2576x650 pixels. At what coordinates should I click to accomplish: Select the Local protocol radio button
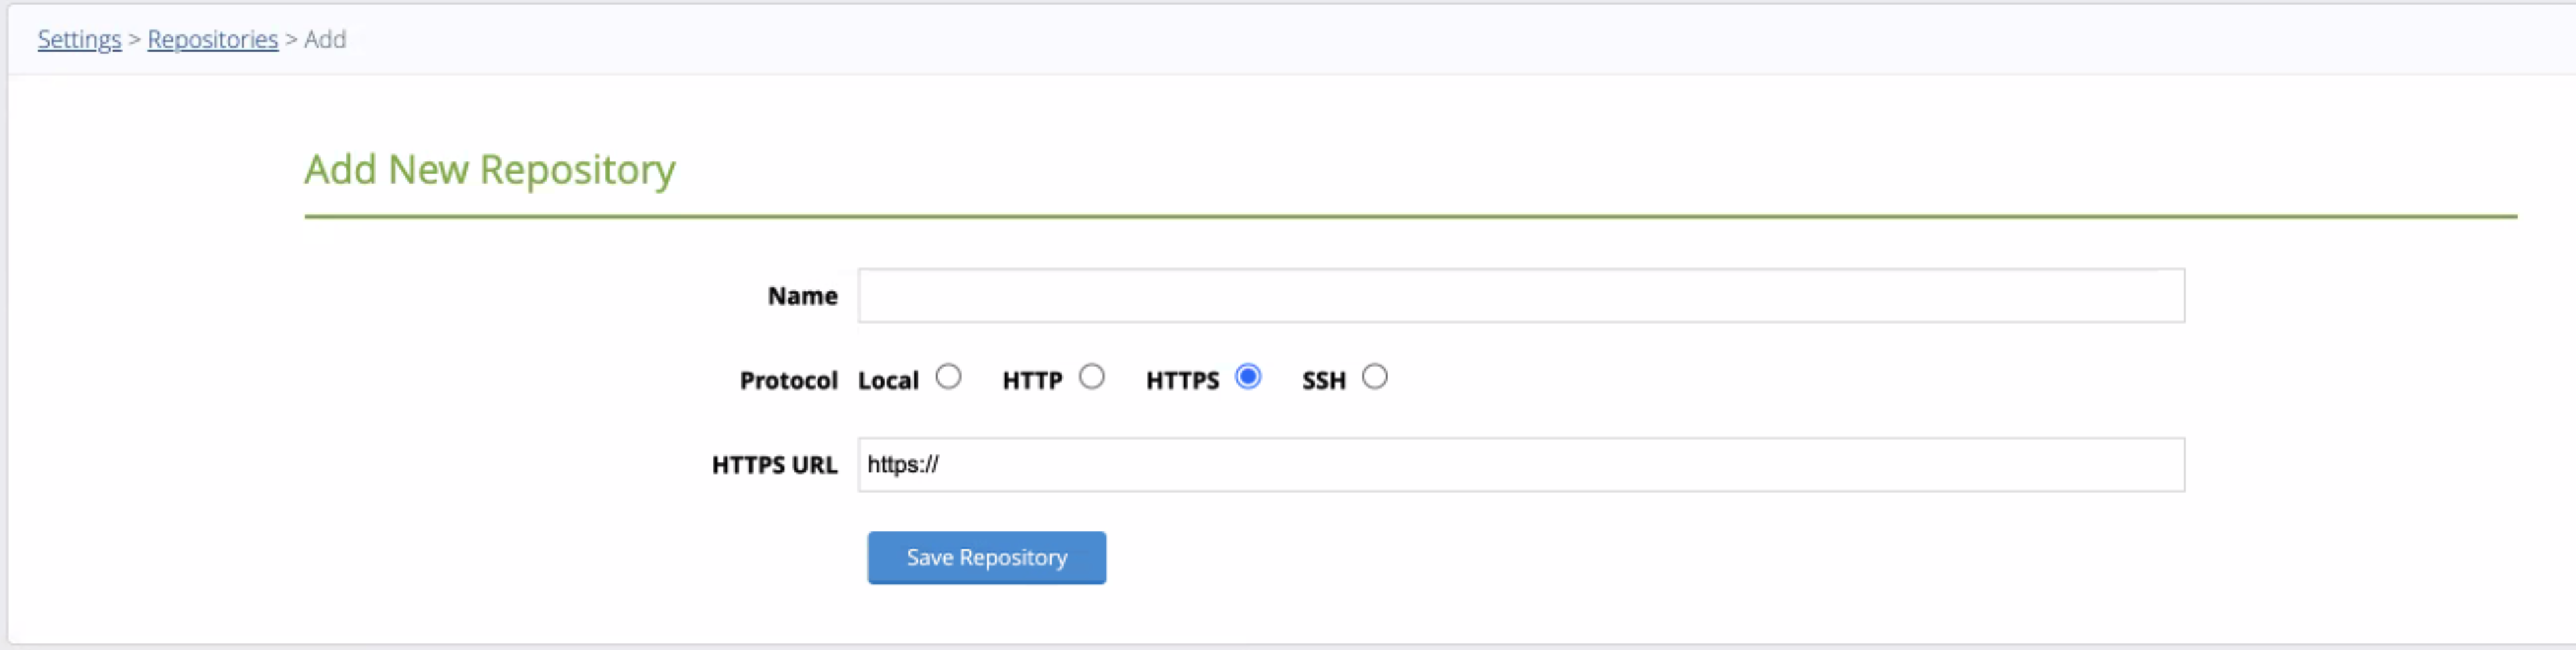click(x=948, y=377)
